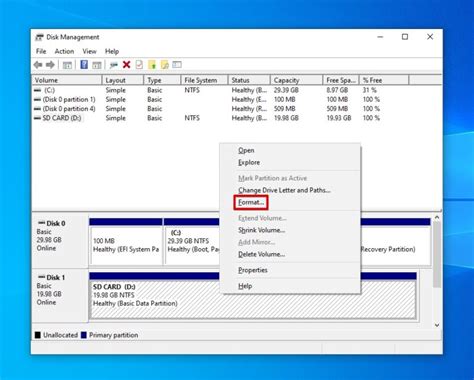Viewport: 474px width, 380px height.
Task: Choose Delete Volume... option
Action: [x=261, y=254]
